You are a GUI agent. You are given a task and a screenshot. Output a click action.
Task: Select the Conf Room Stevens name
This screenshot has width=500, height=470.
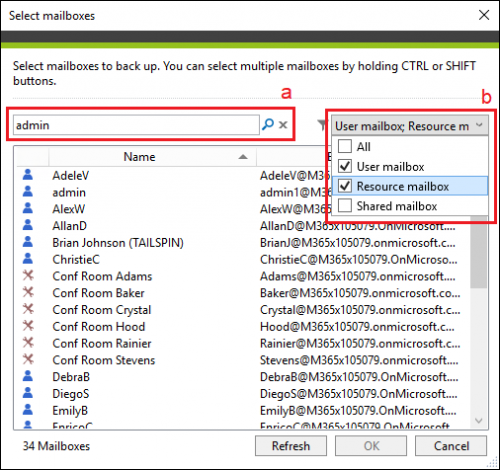(x=104, y=360)
